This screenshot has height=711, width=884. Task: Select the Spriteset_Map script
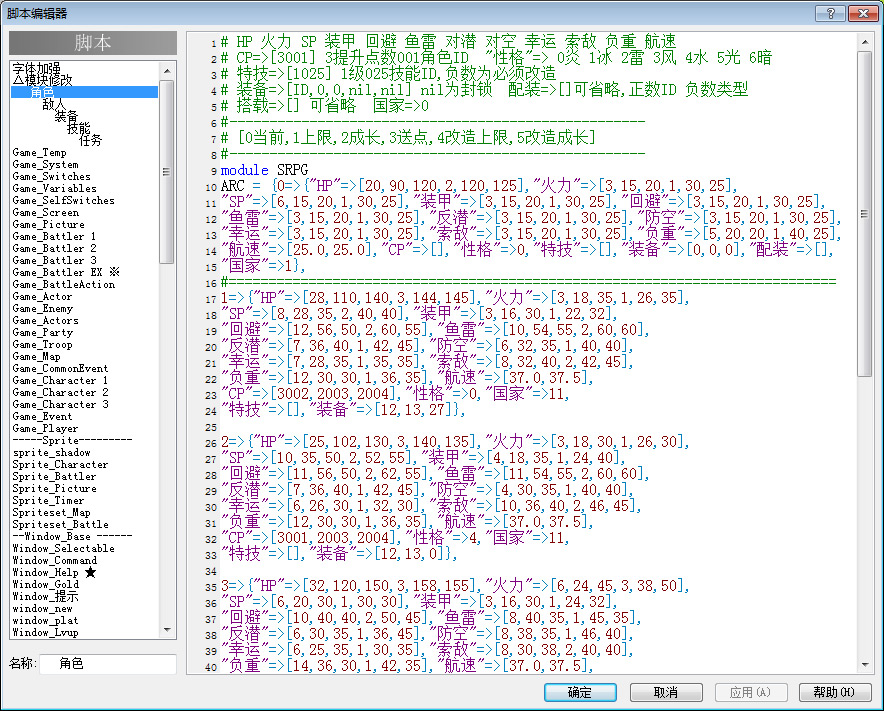51,513
